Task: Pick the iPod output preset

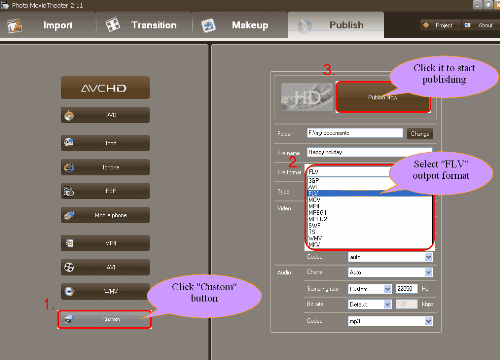Action: click(x=105, y=143)
